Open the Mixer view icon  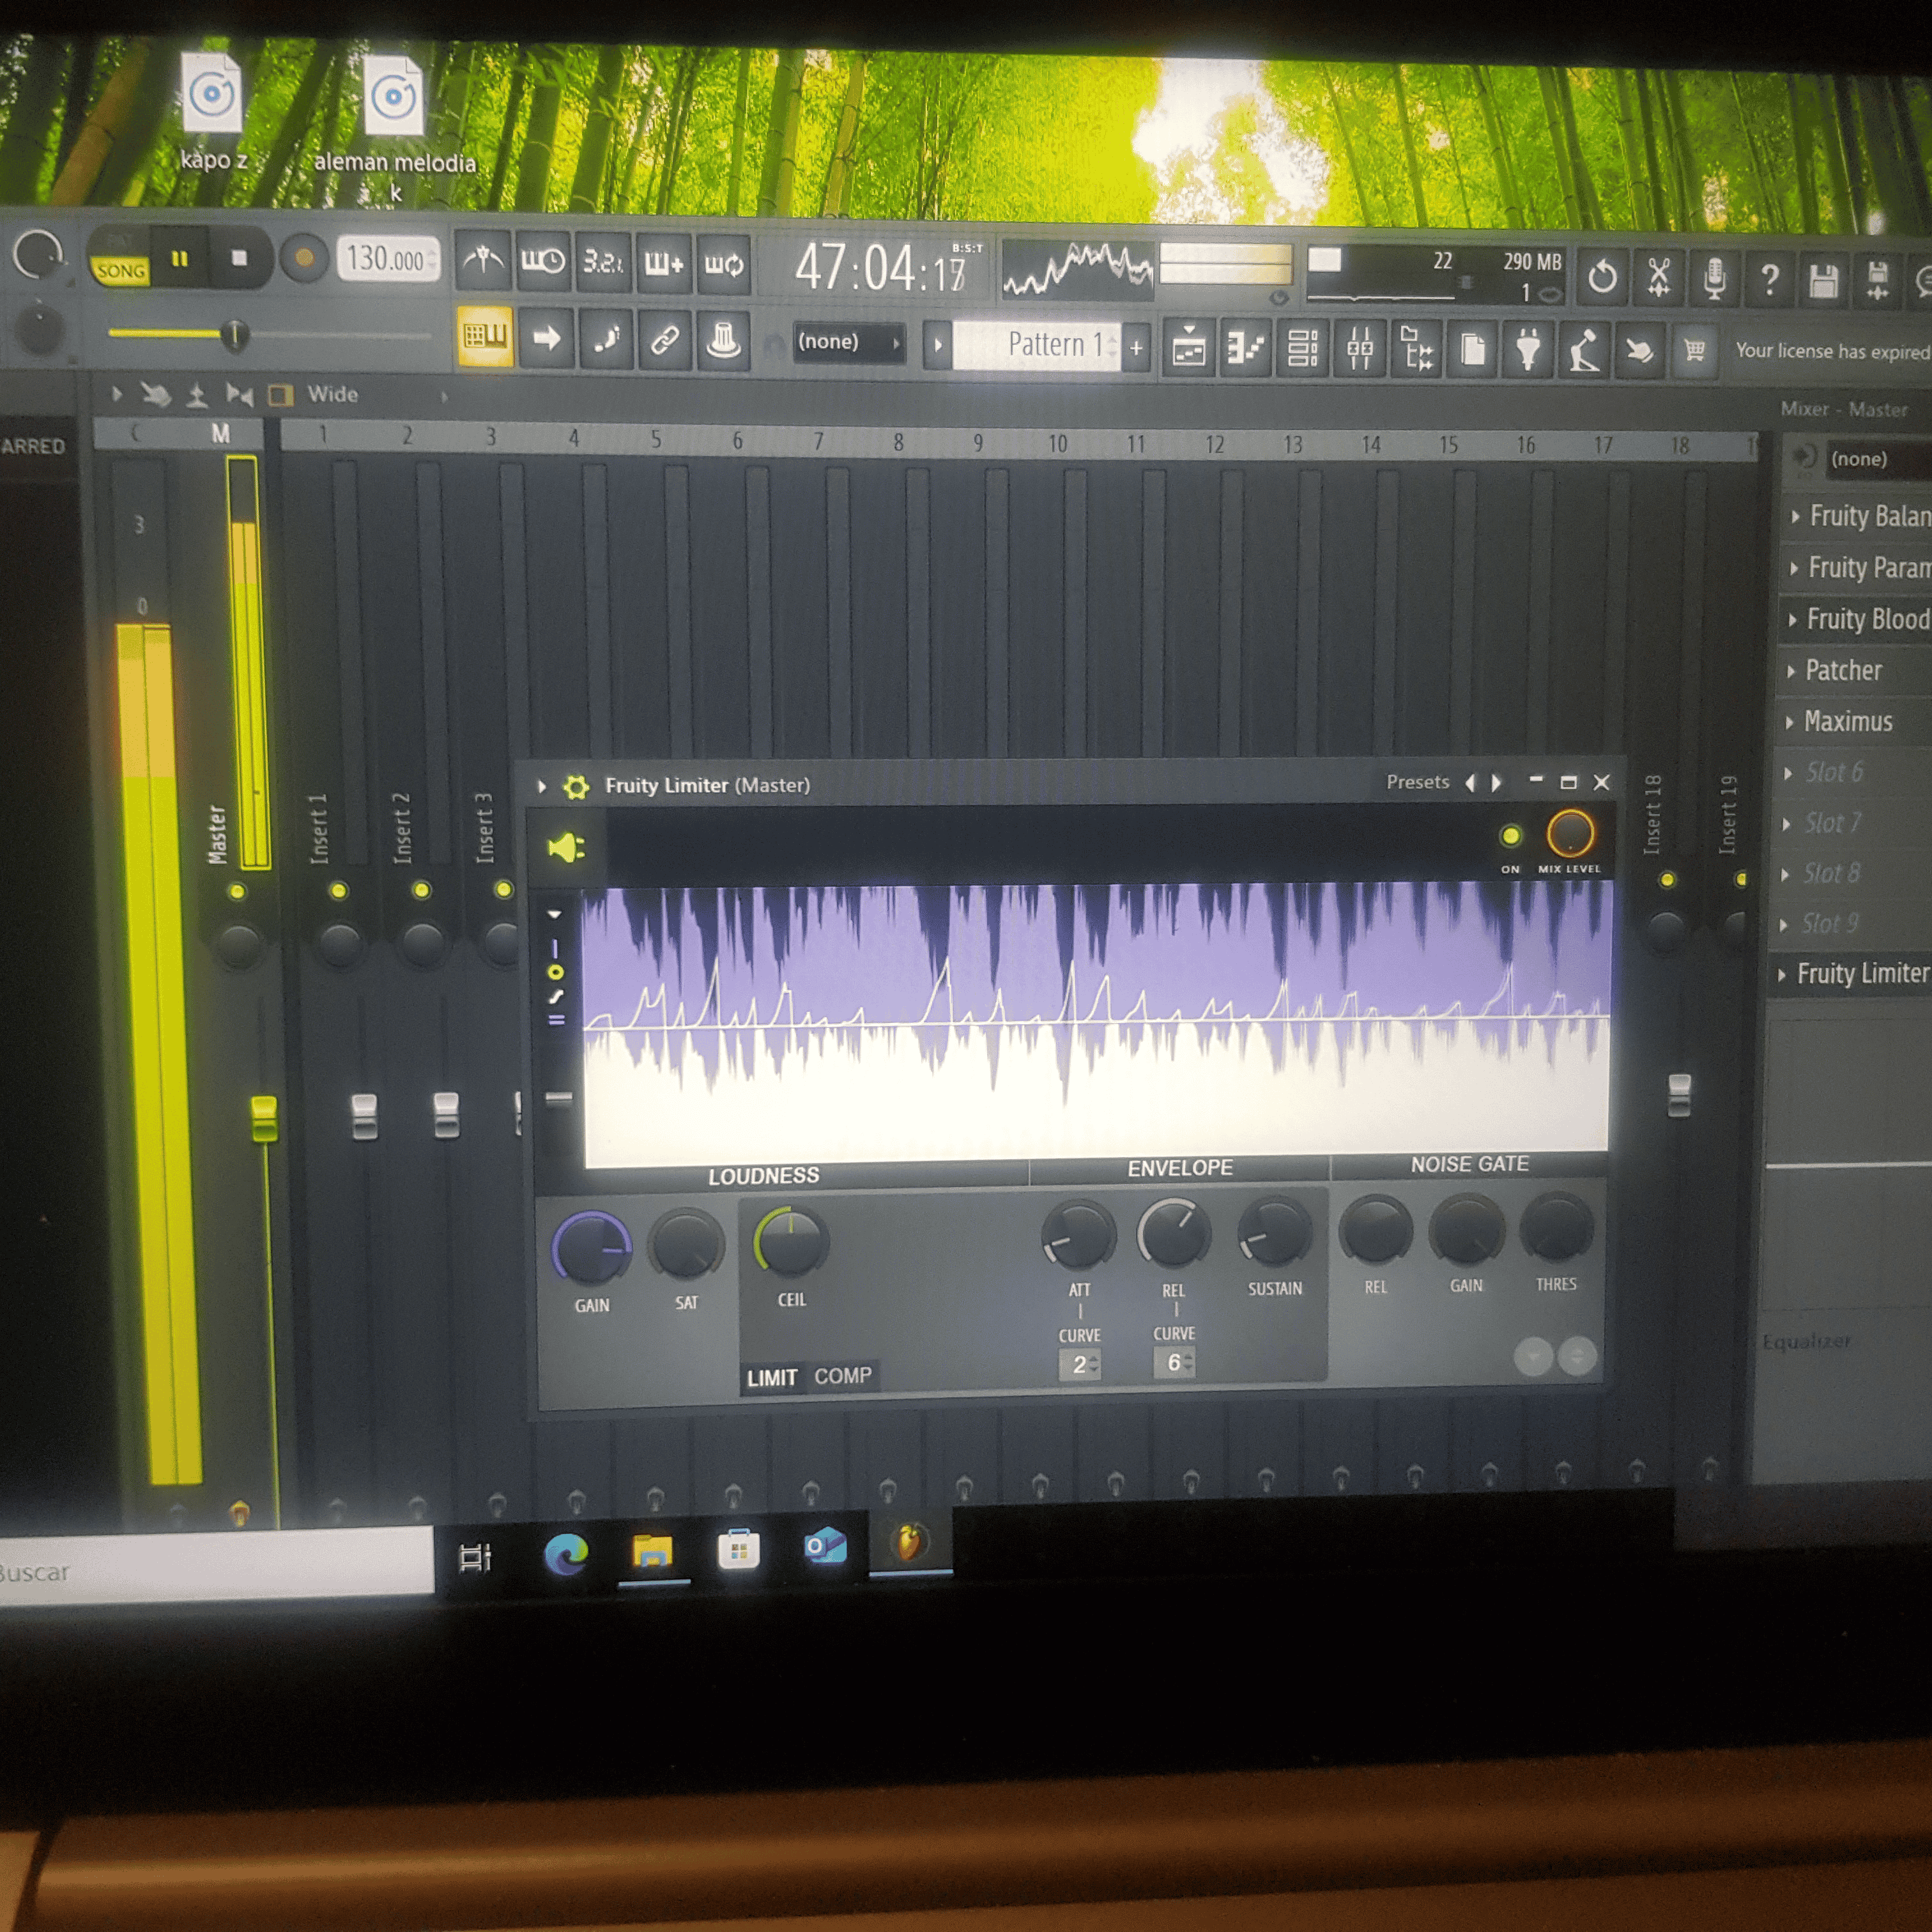(x=1359, y=350)
